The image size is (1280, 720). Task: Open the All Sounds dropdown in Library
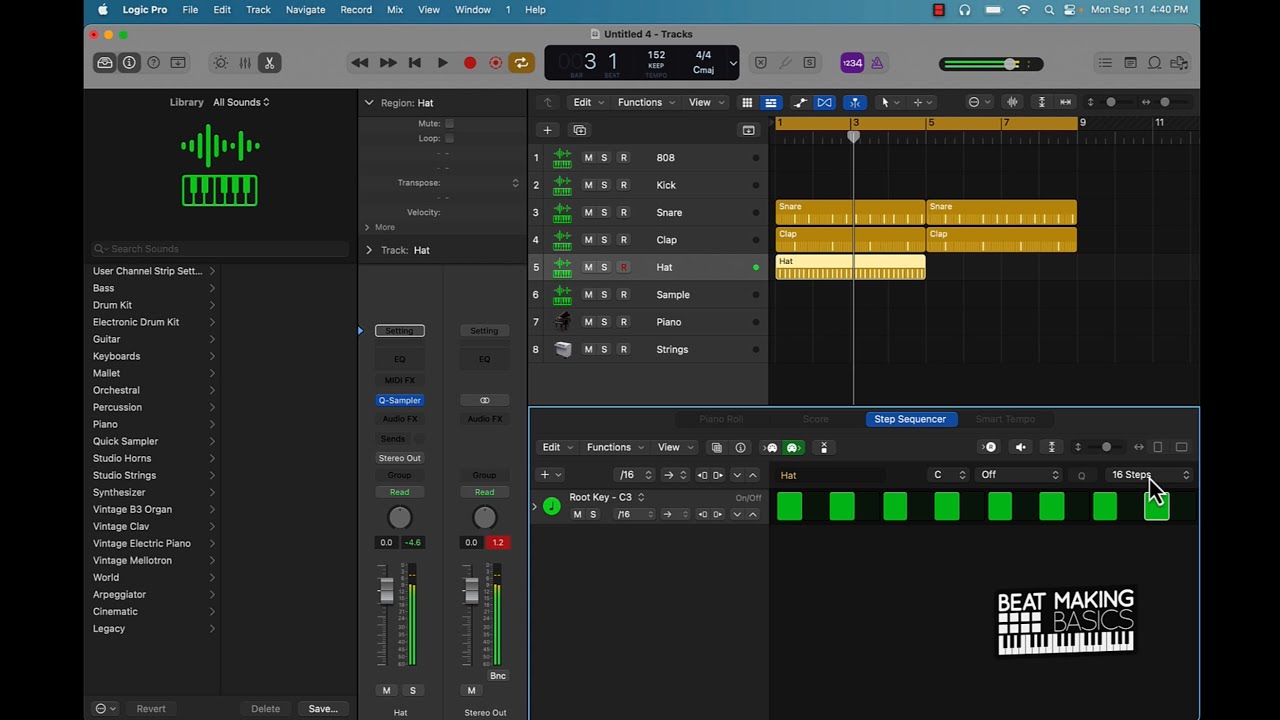pyautogui.click(x=241, y=102)
